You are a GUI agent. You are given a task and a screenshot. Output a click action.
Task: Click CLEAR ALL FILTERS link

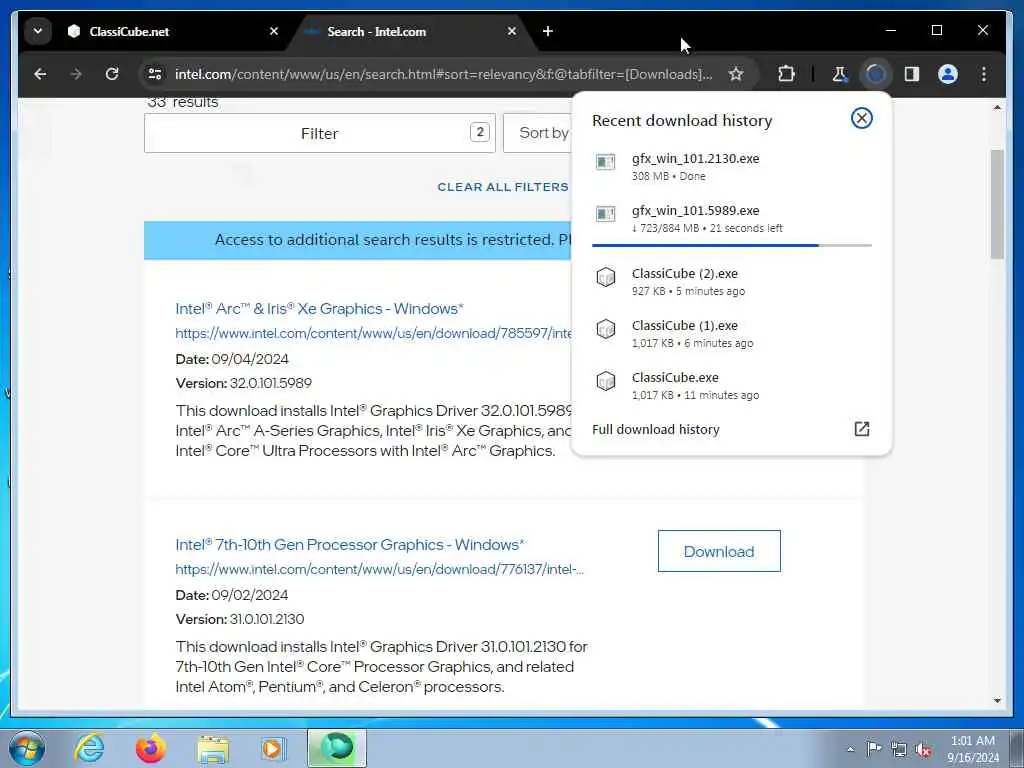[x=503, y=187]
